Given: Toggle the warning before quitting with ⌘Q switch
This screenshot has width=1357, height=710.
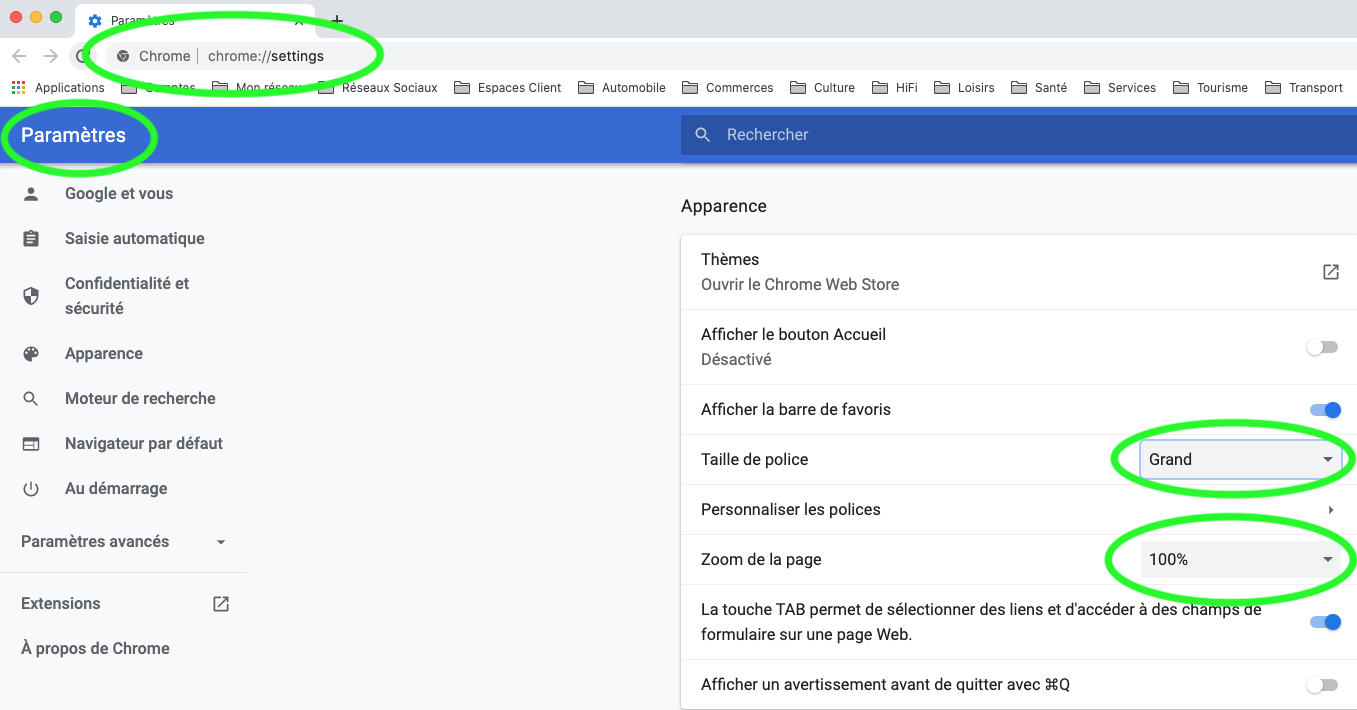Looking at the screenshot, I should (1322, 685).
